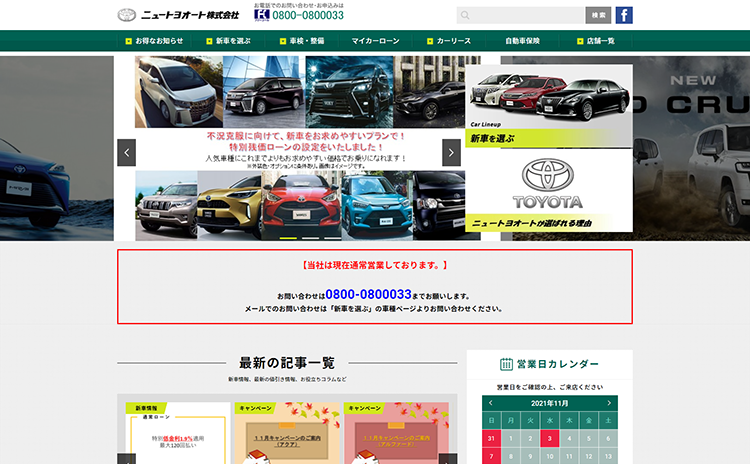
Task: Open お得なお知らせ menu
Action: (154, 41)
